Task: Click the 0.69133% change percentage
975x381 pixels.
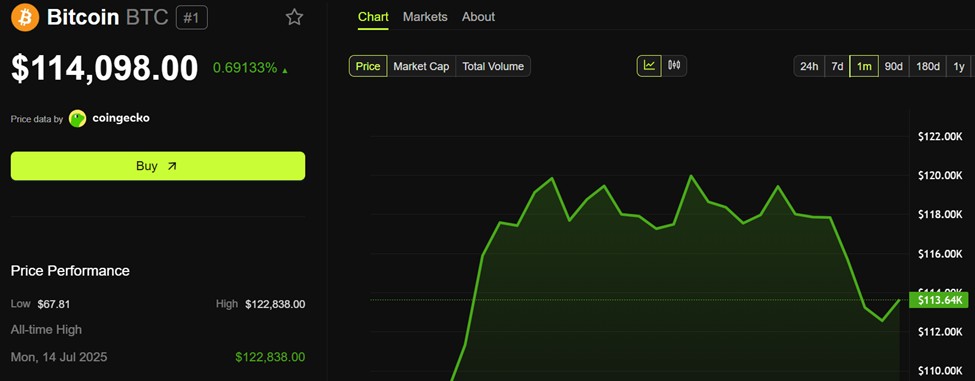Action: click(245, 68)
